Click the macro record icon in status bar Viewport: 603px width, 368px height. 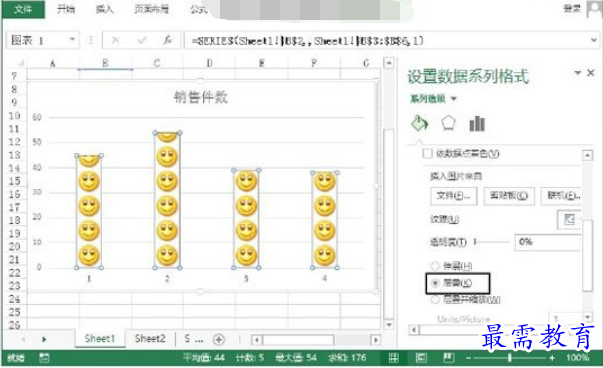tap(44, 358)
